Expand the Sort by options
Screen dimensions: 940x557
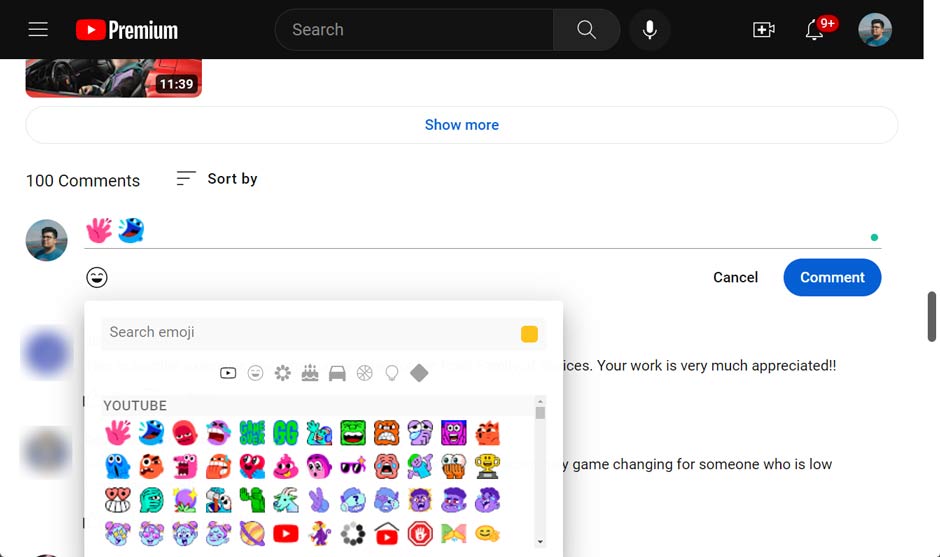(217, 179)
